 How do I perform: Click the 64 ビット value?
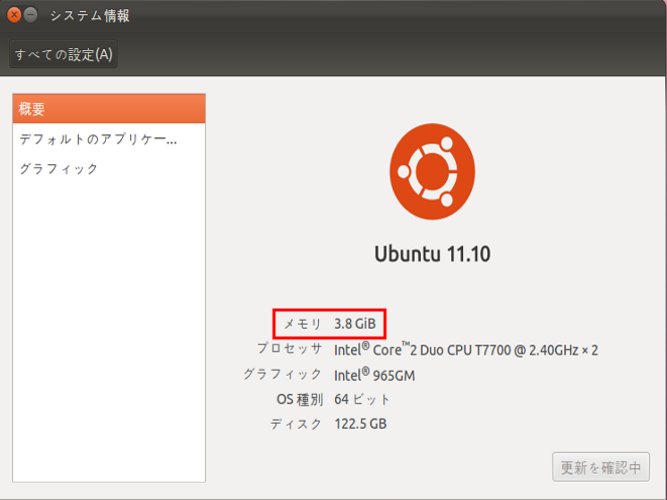click(x=362, y=400)
